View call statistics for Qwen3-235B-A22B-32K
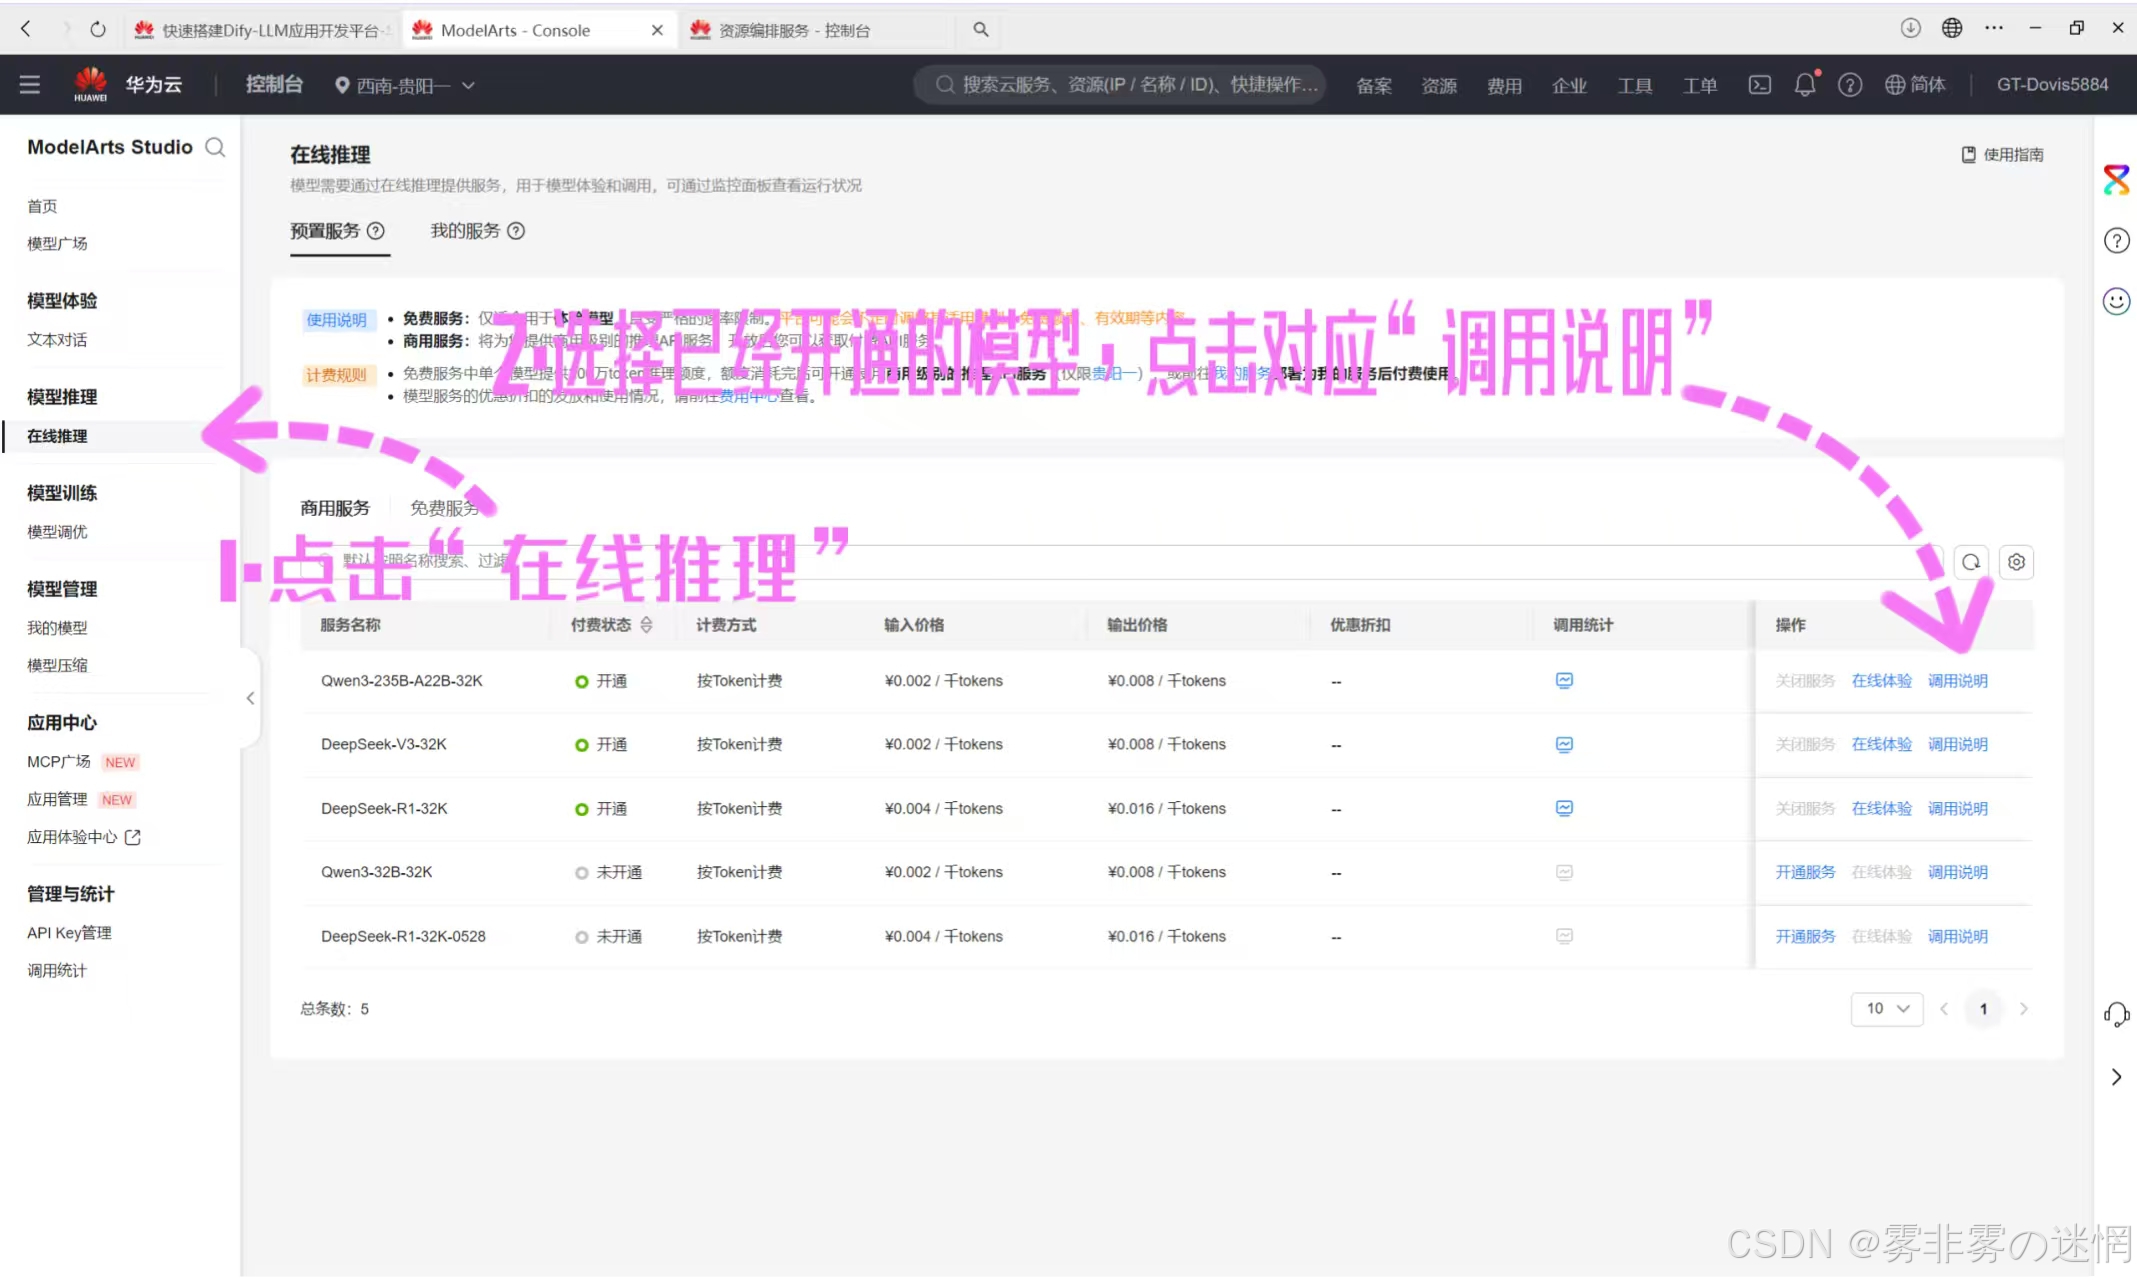 [1564, 681]
